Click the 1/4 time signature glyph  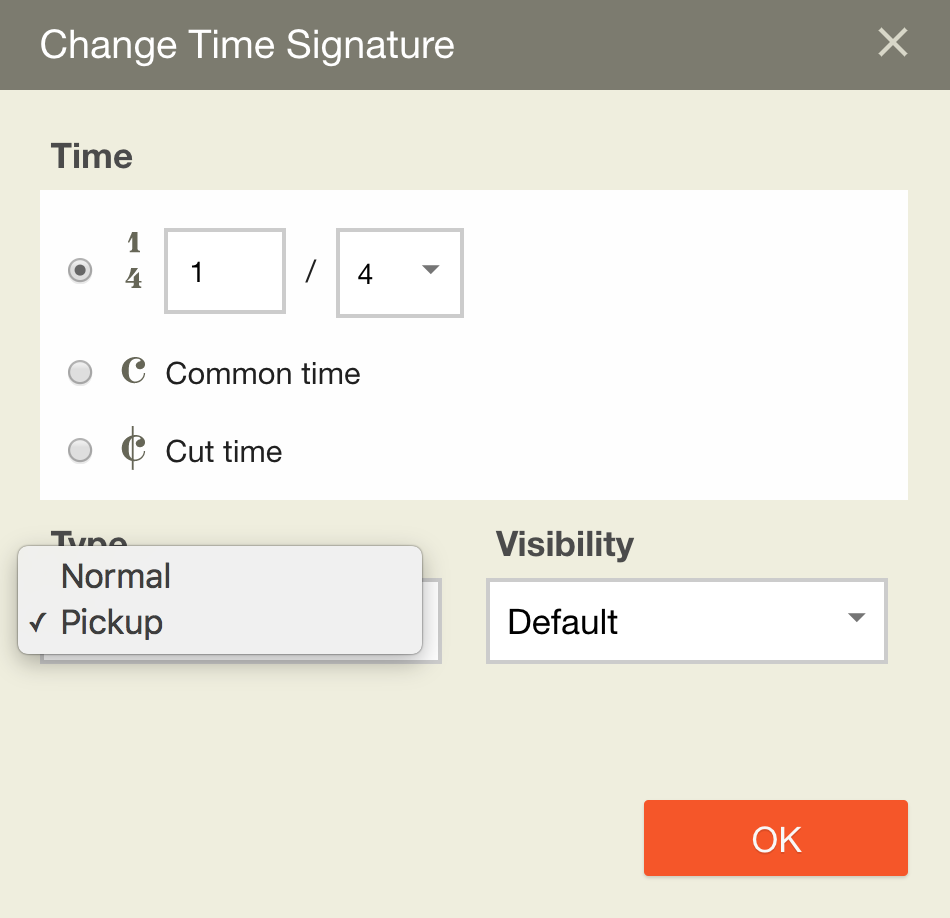click(x=133, y=261)
